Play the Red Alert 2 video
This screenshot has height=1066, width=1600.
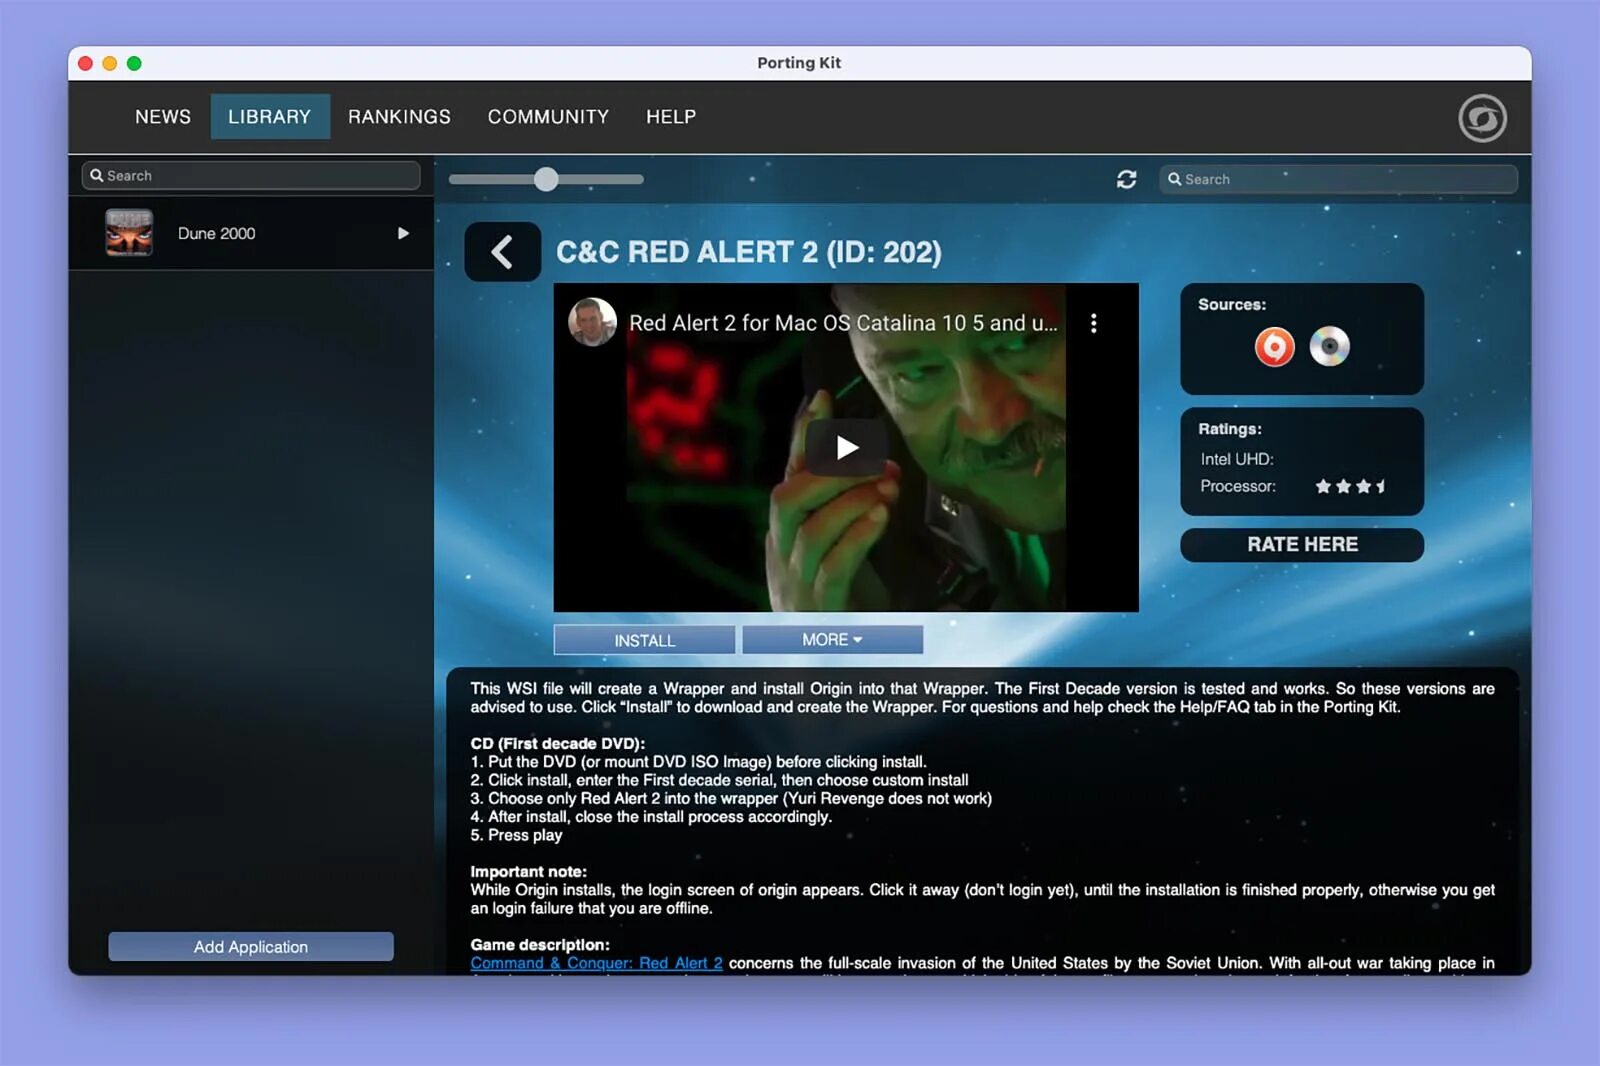847,447
